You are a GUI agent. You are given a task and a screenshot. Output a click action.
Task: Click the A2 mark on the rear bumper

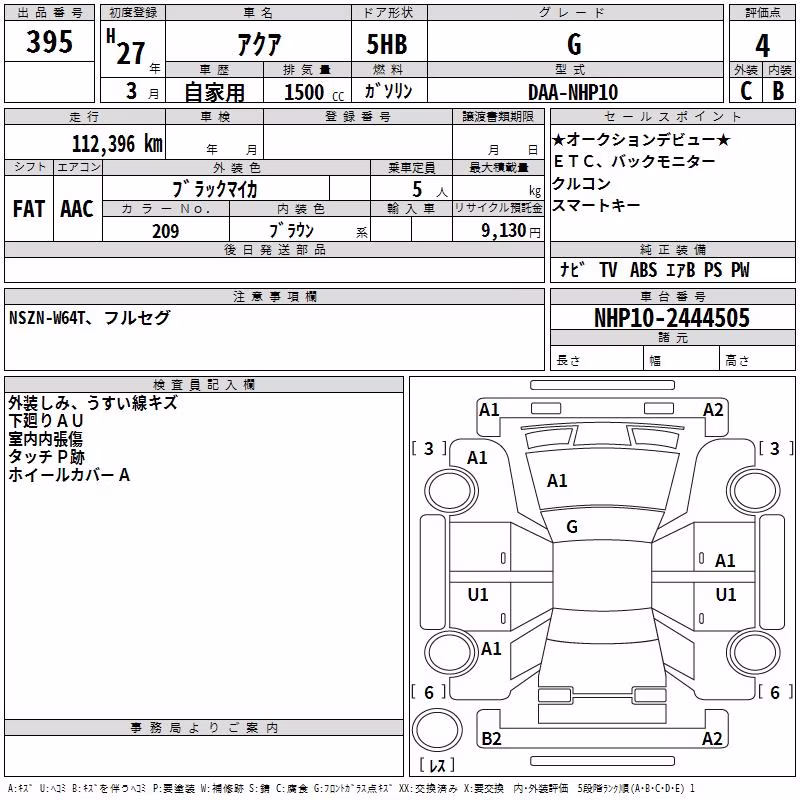[x=712, y=738]
